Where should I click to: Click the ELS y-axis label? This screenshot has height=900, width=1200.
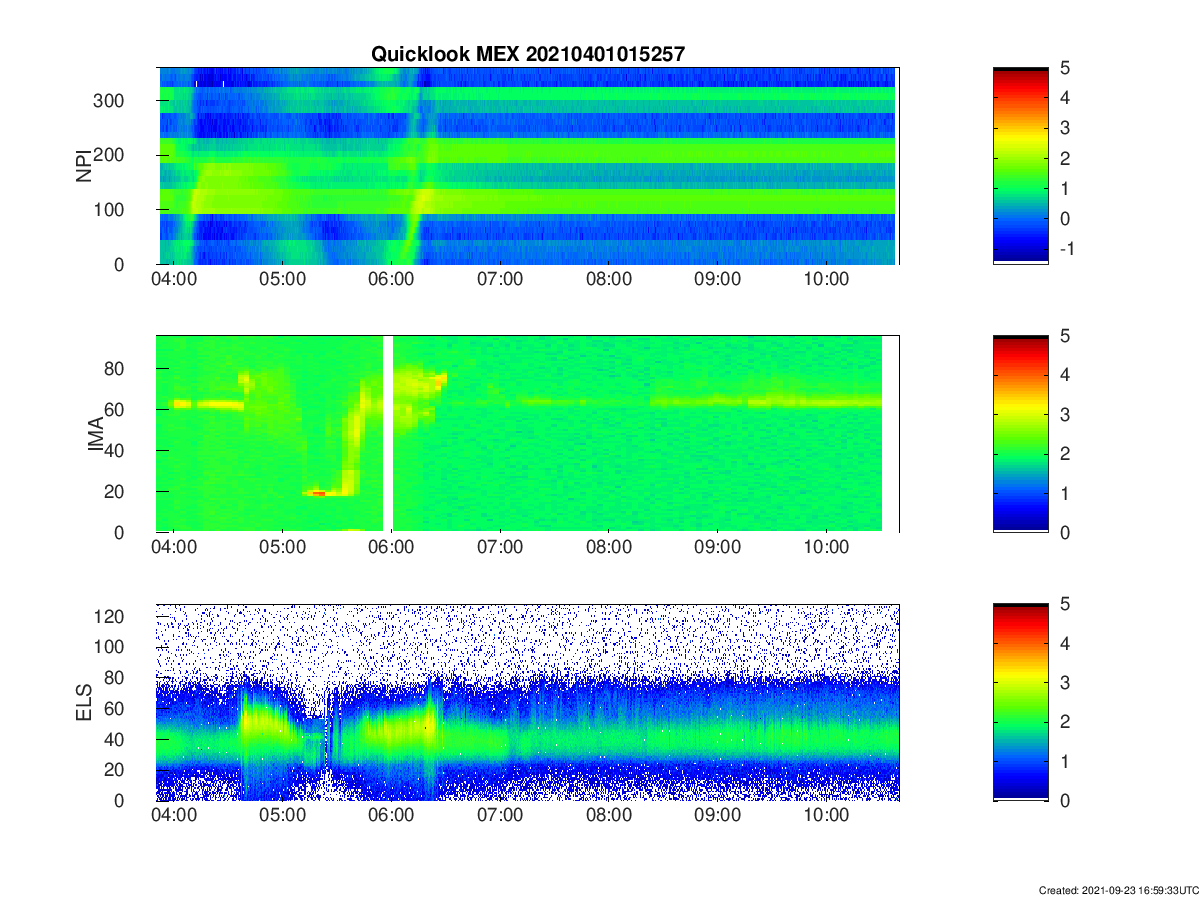(84, 703)
